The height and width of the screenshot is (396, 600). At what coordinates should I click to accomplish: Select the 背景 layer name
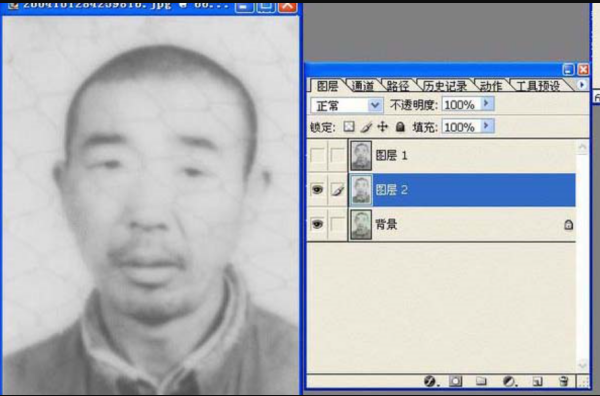(386, 224)
